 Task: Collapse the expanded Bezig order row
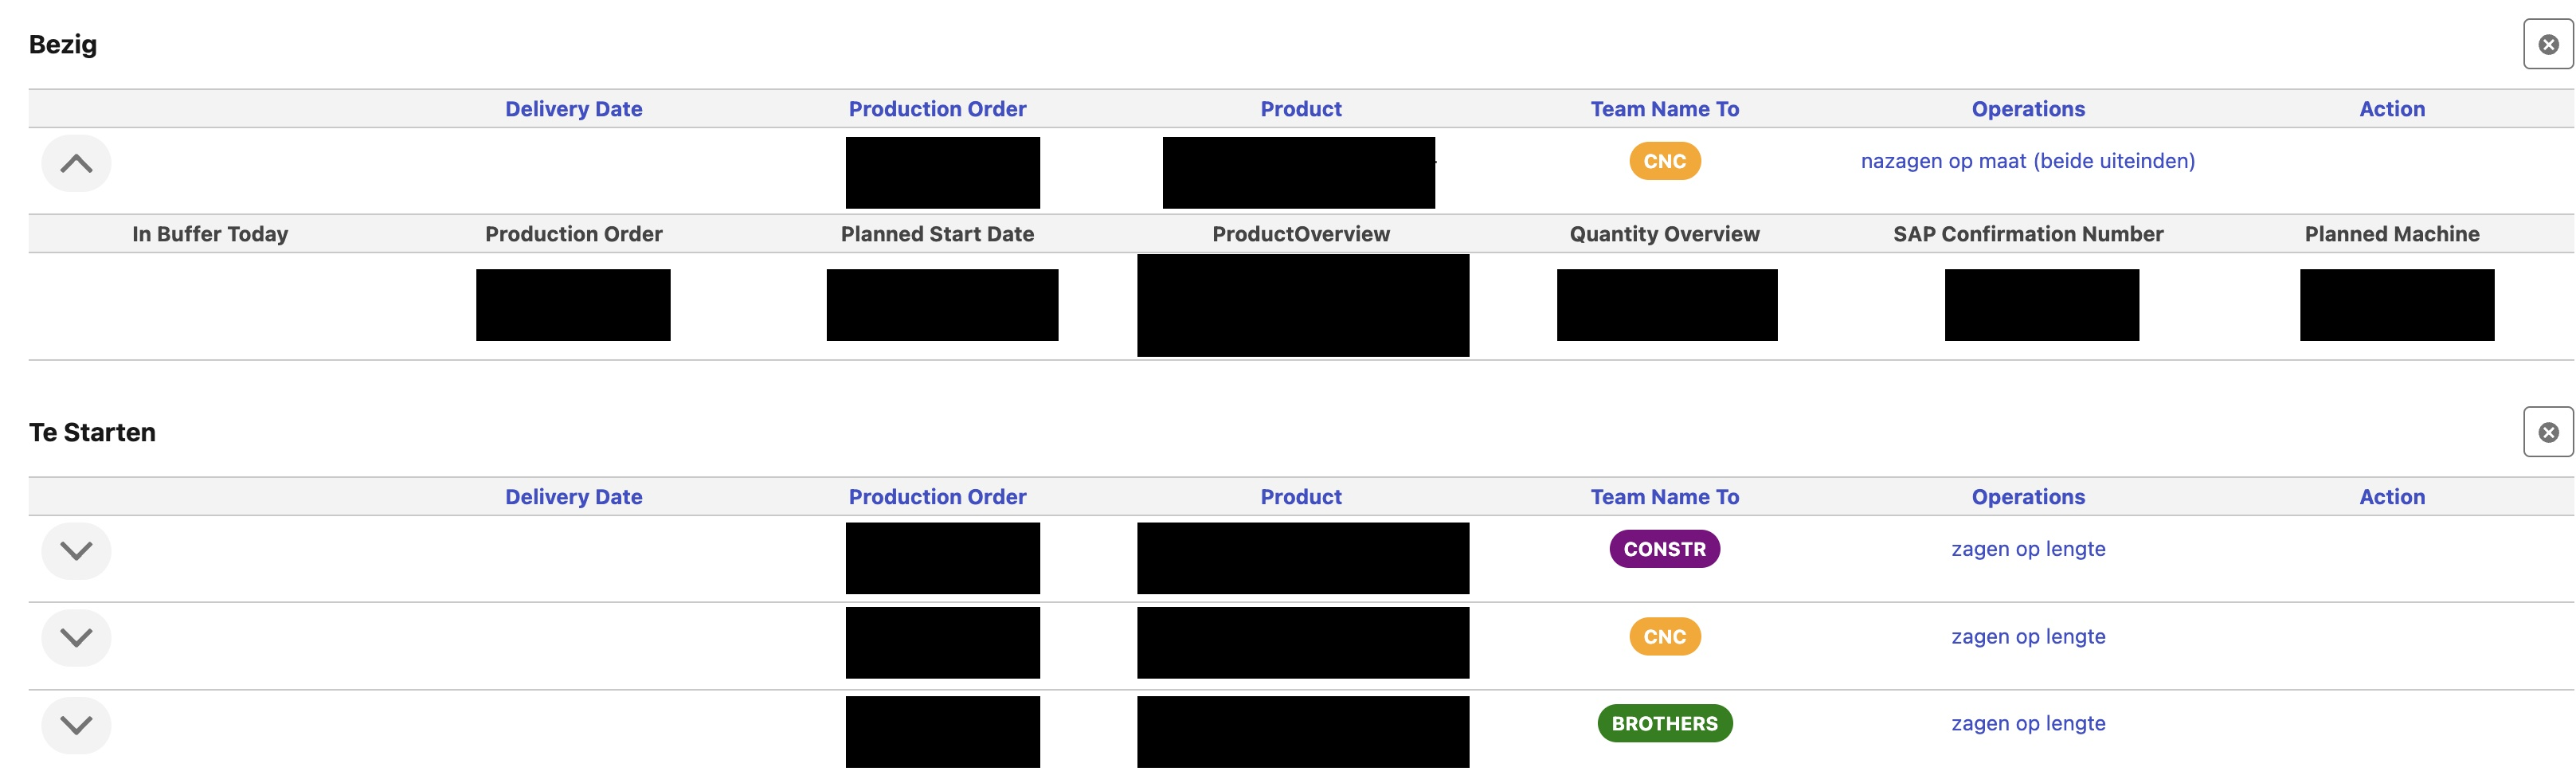pyautogui.click(x=76, y=163)
